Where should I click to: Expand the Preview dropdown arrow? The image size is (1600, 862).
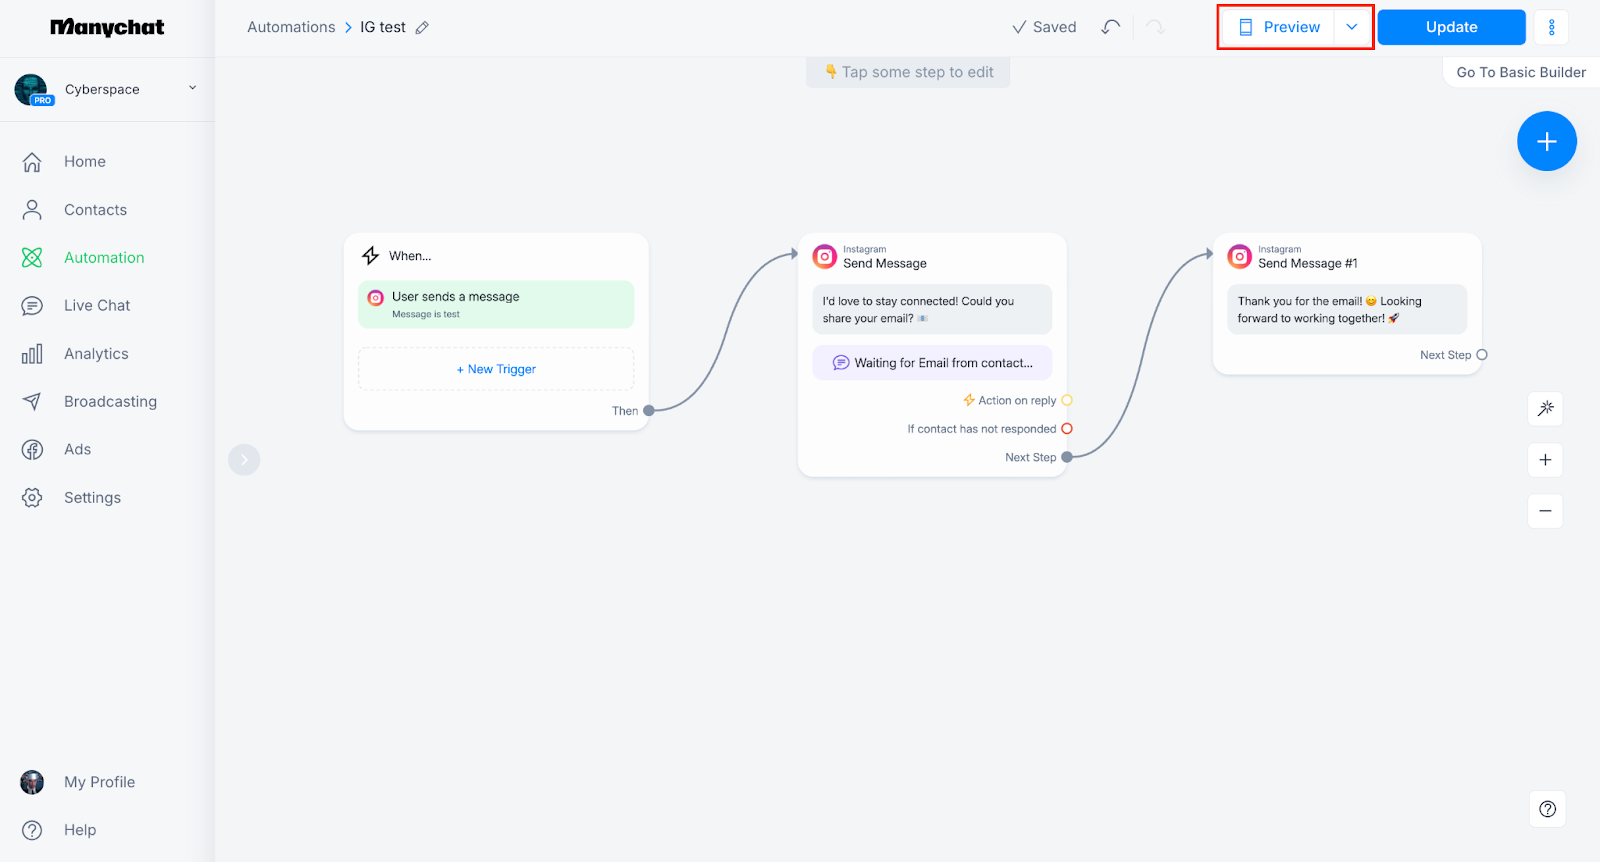(x=1352, y=27)
